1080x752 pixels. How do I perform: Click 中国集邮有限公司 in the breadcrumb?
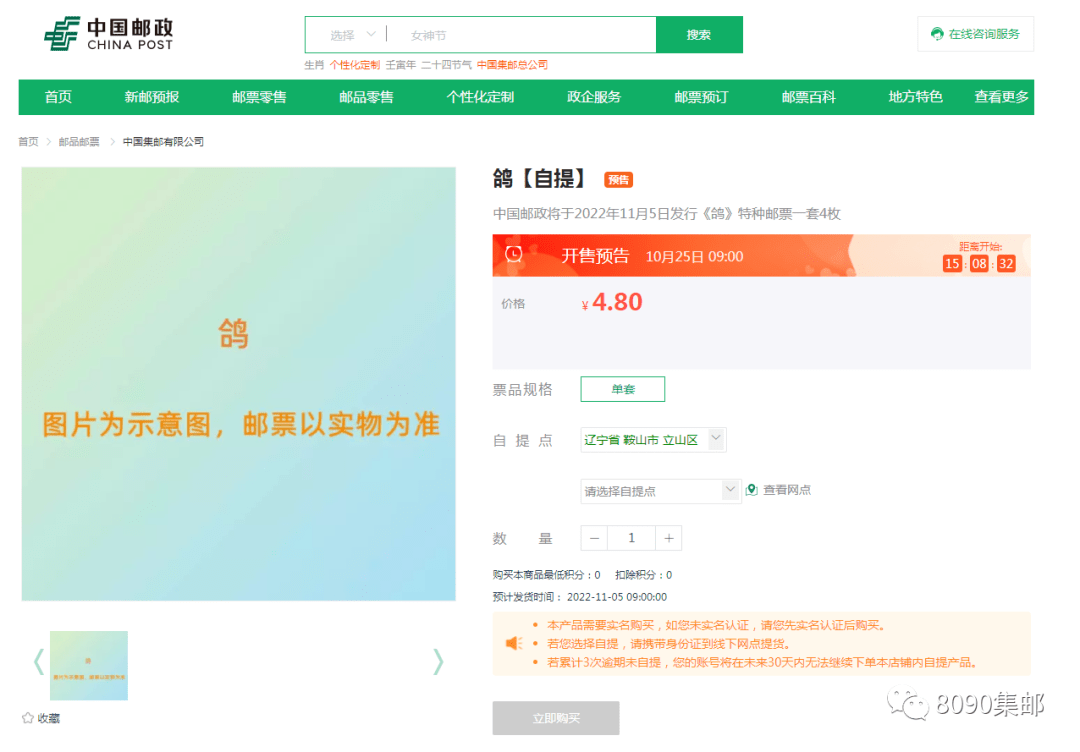tap(163, 142)
